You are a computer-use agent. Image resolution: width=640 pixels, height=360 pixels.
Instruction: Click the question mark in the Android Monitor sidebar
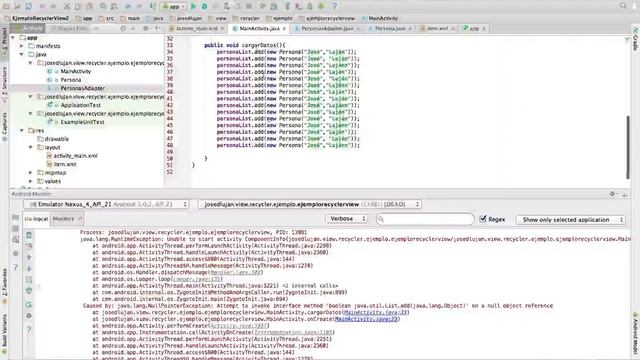coord(16,267)
